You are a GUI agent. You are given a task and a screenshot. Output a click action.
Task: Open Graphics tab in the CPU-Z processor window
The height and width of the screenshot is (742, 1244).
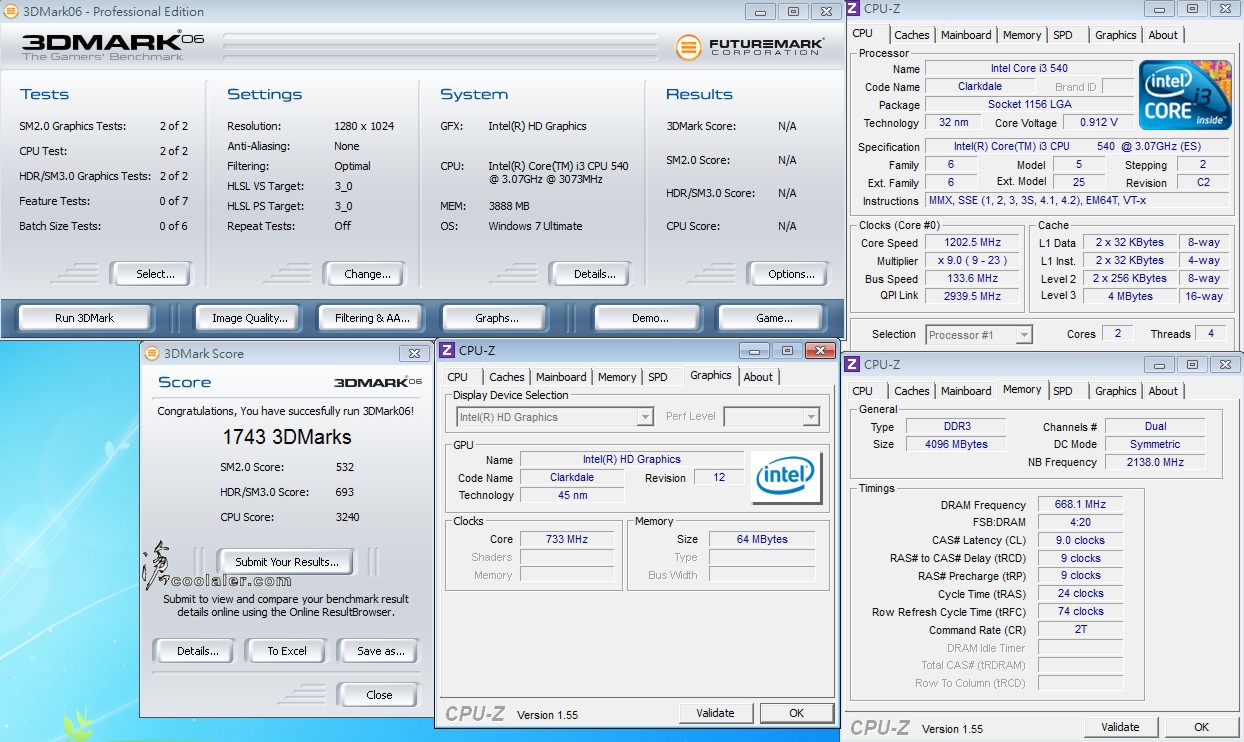click(1116, 35)
